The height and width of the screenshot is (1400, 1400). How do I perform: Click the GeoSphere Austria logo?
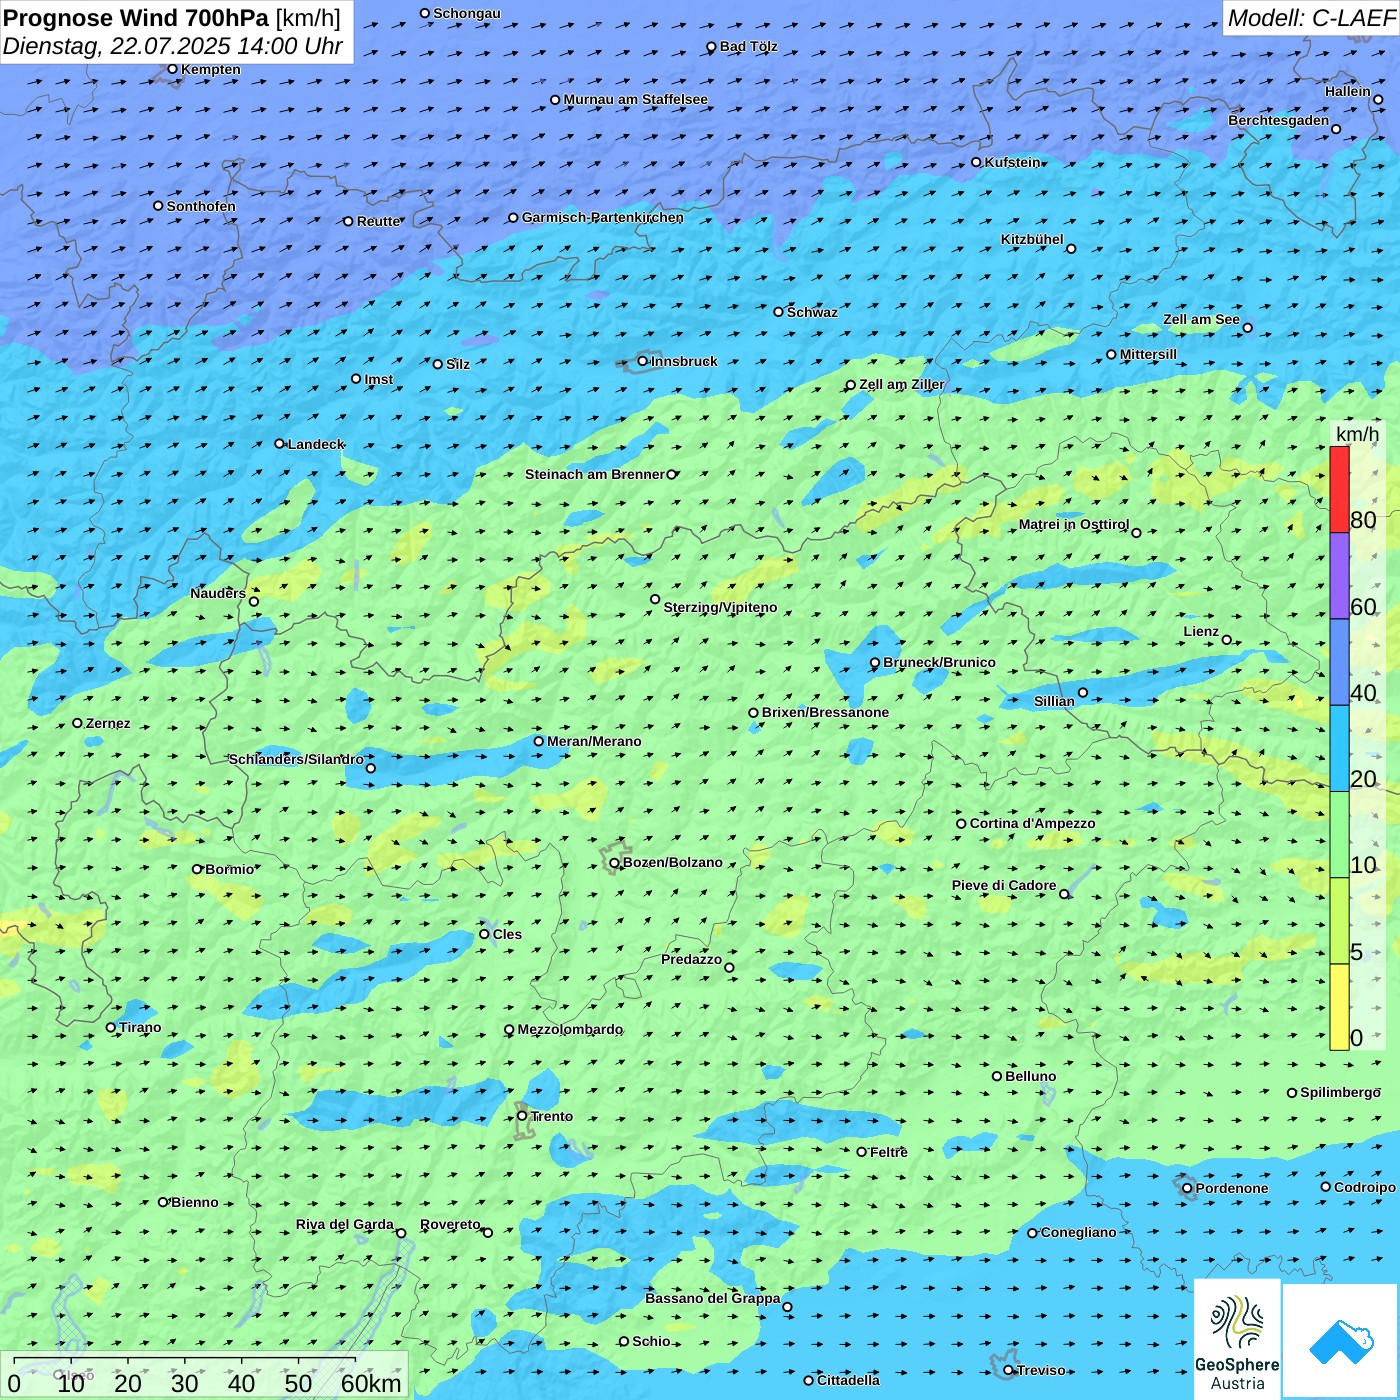[x=1237, y=1338]
